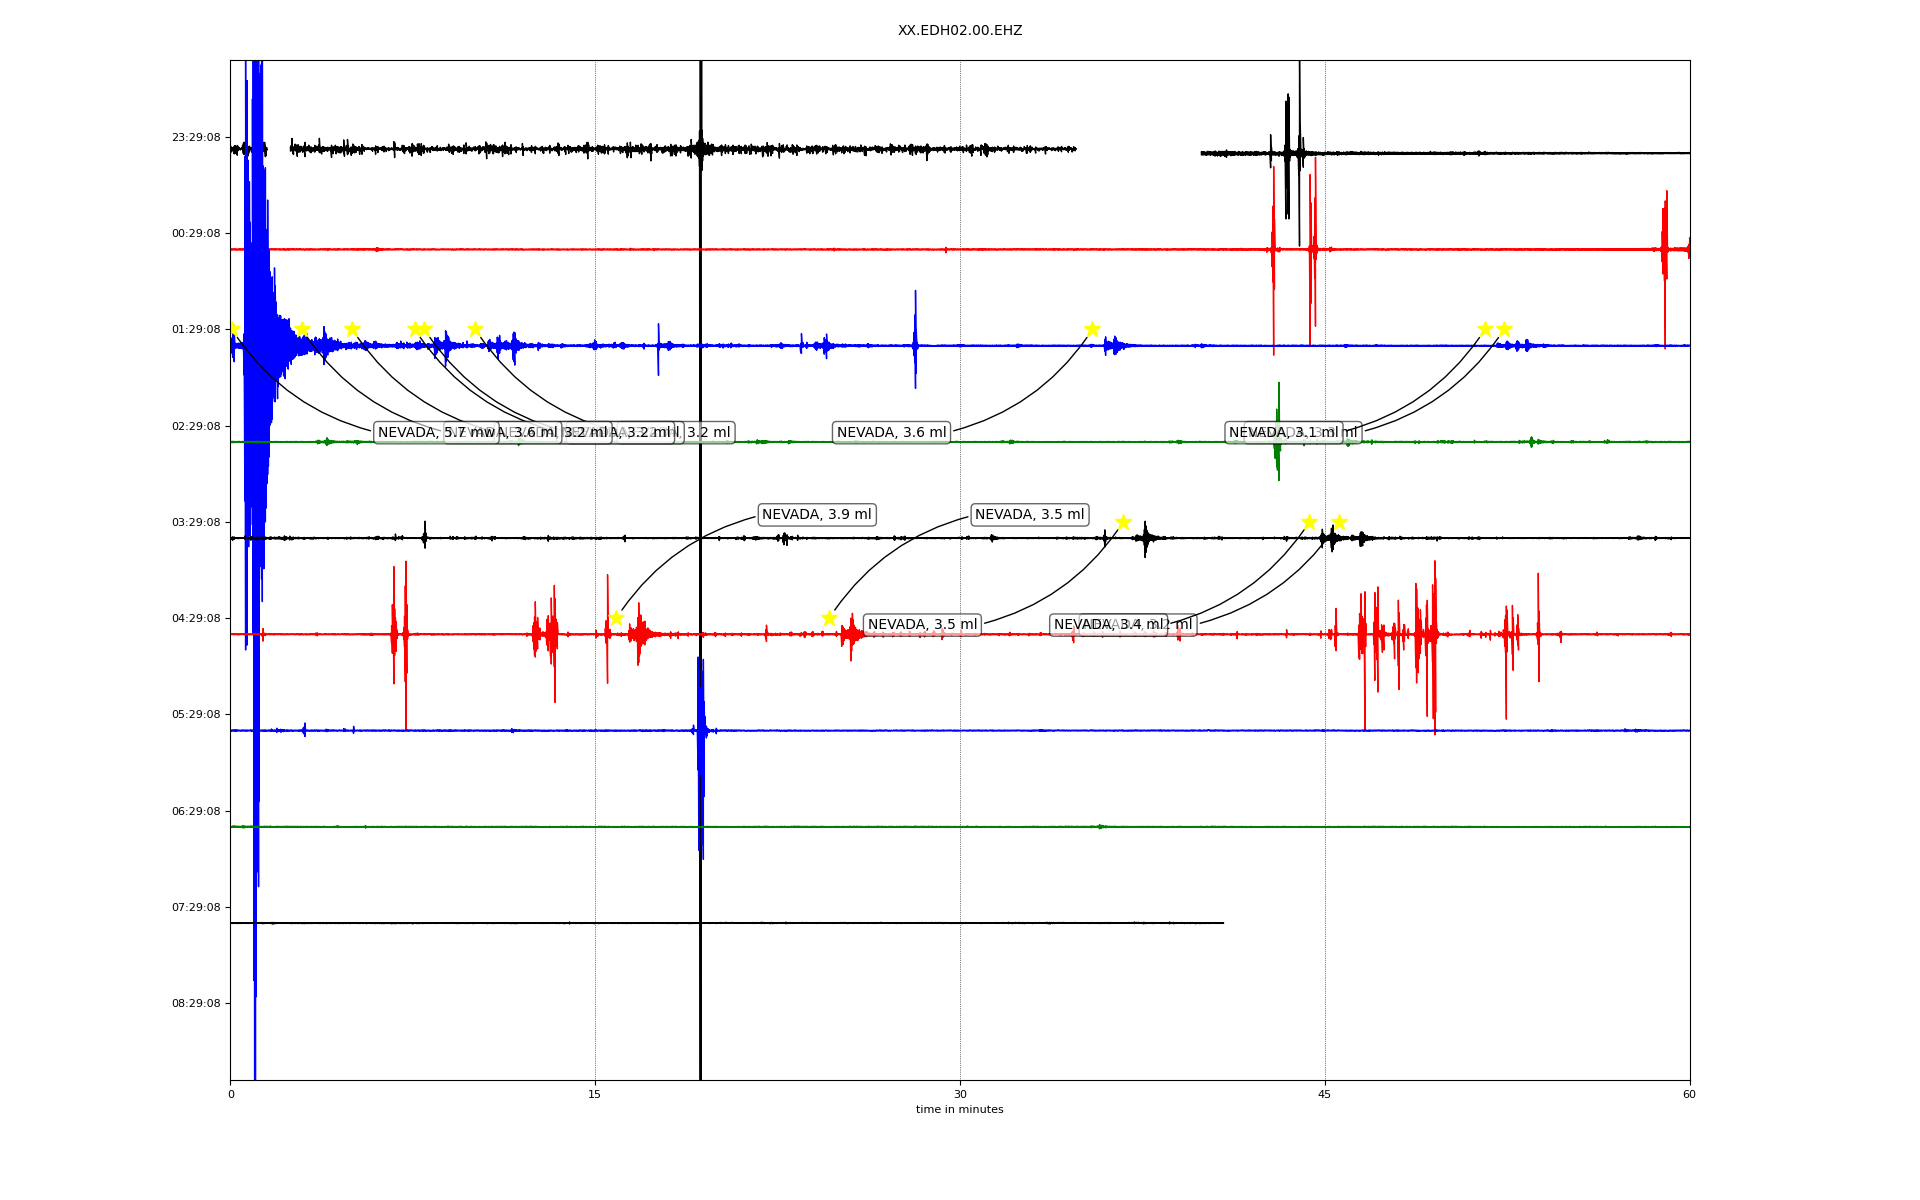The height and width of the screenshot is (1200, 1920).
Task: Click the NEVADA, 3.5 ml label on the 04:29:08 row
Action: pyautogui.click(x=922, y=625)
